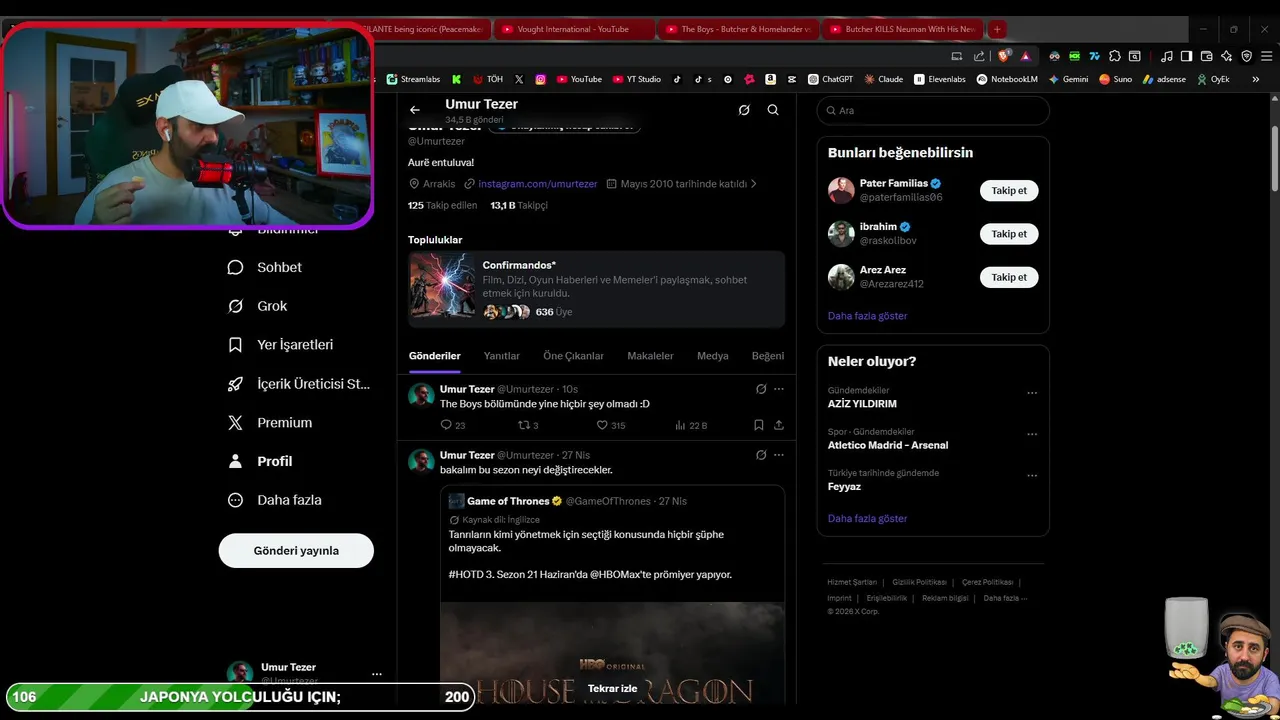Open Confirmandos* community card
Image resolution: width=1280 pixels, height=720 pixels.
coord(596,289)
